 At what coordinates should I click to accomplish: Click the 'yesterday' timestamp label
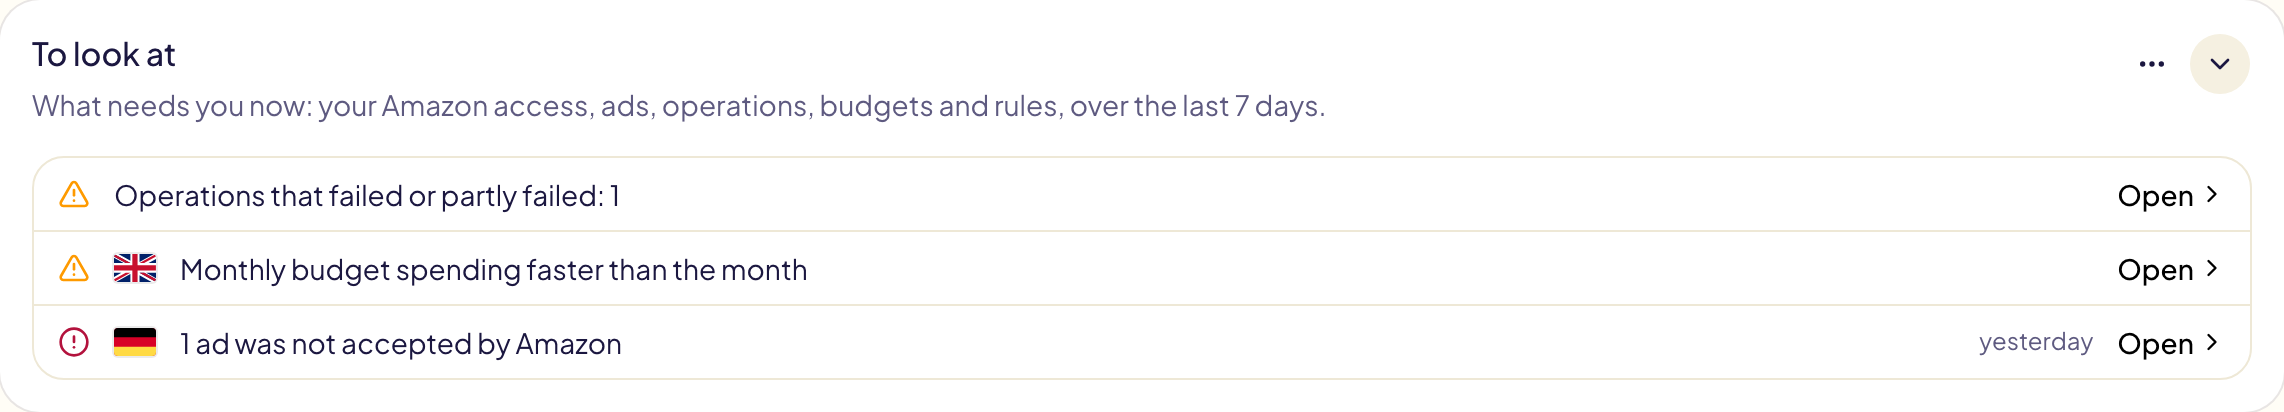pos(2036,342)
